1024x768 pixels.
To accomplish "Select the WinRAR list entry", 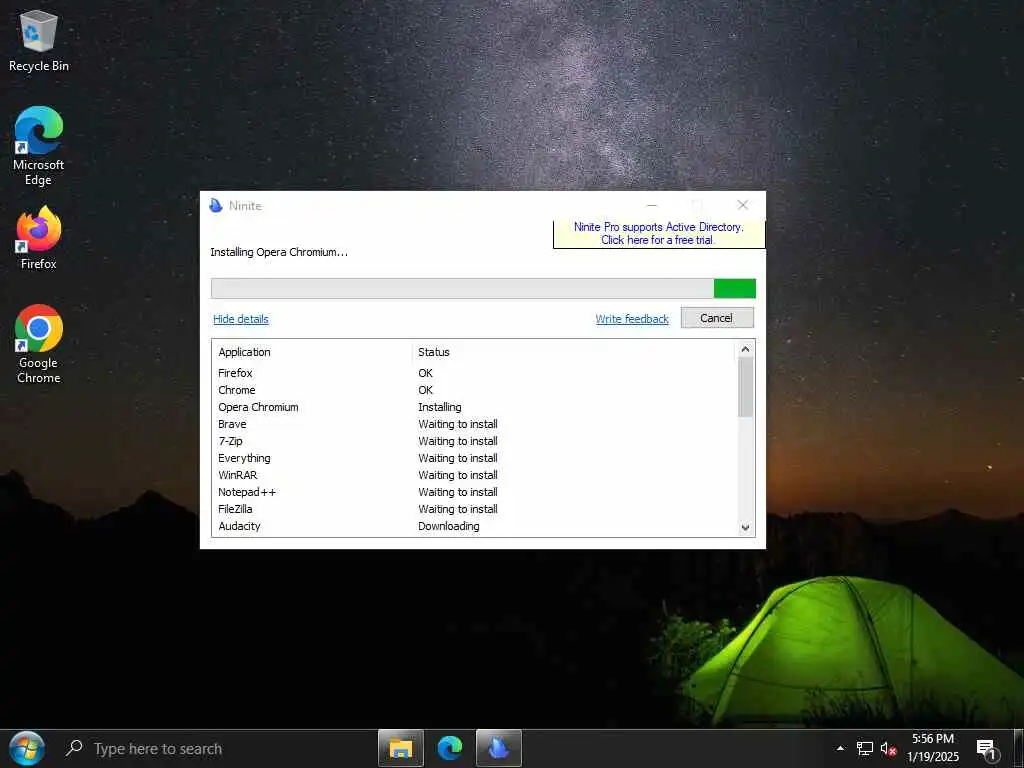I will tap(475, 475).
